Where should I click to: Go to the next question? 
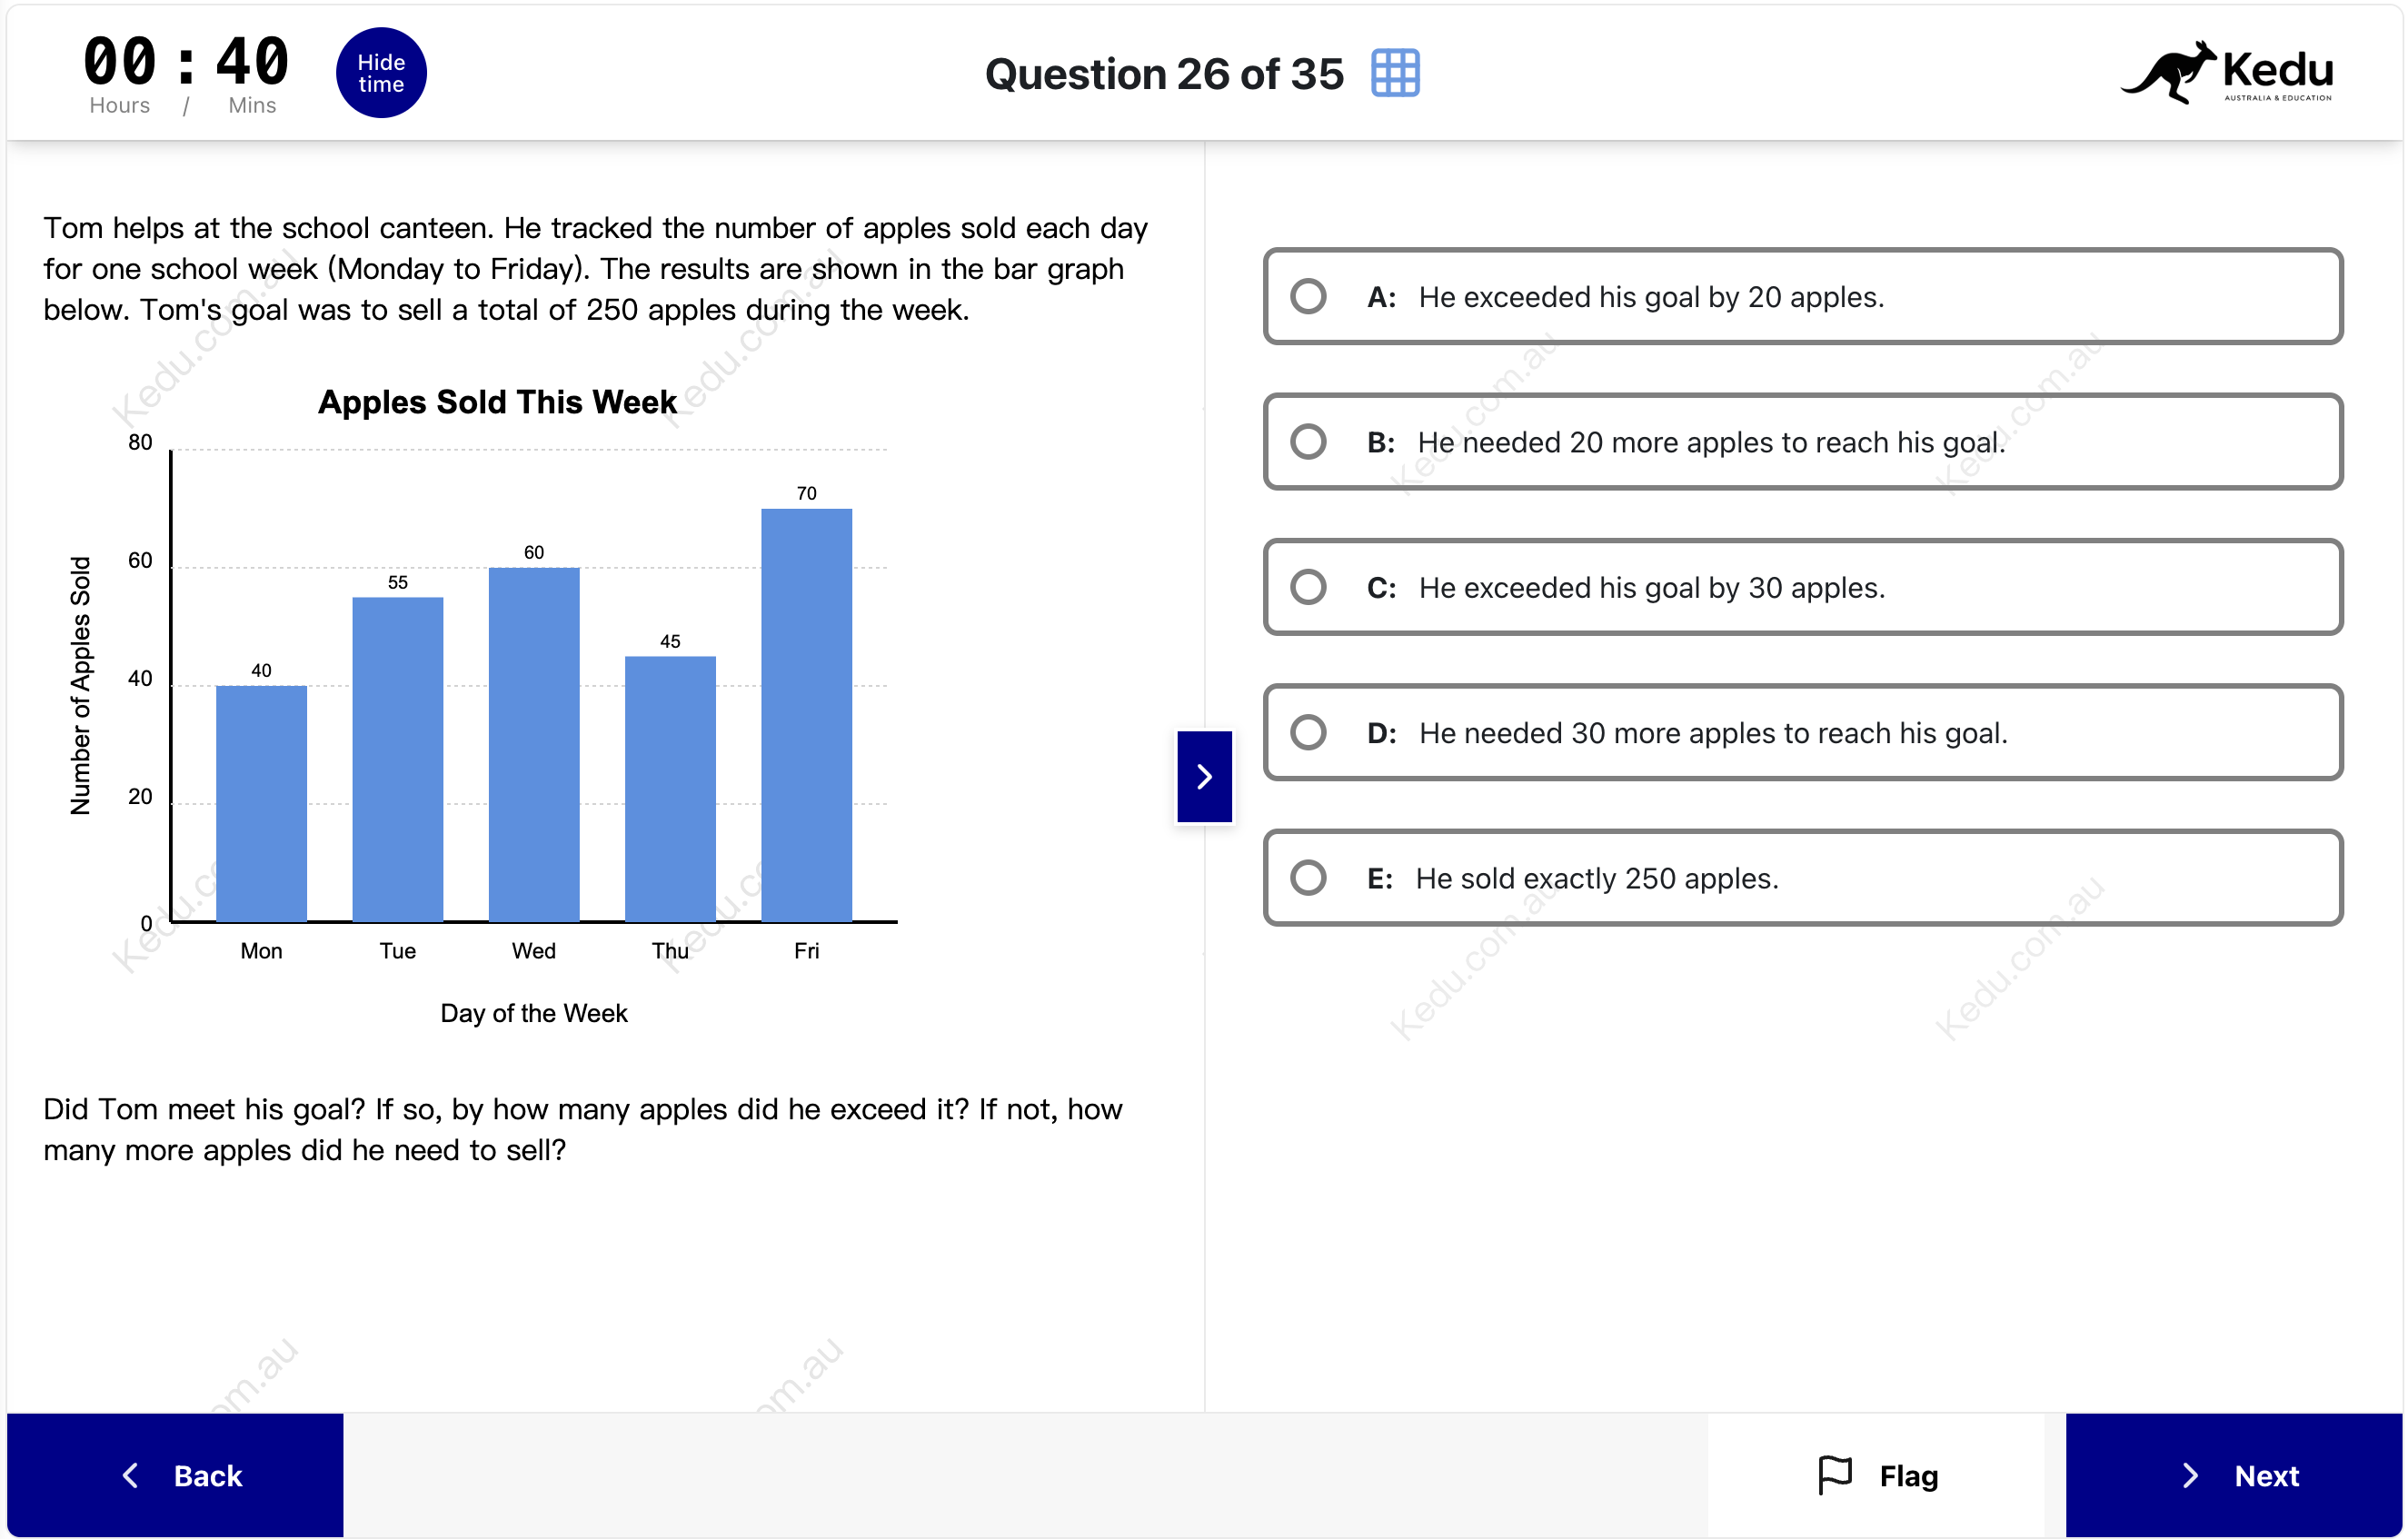(x=2233, y=1475)
